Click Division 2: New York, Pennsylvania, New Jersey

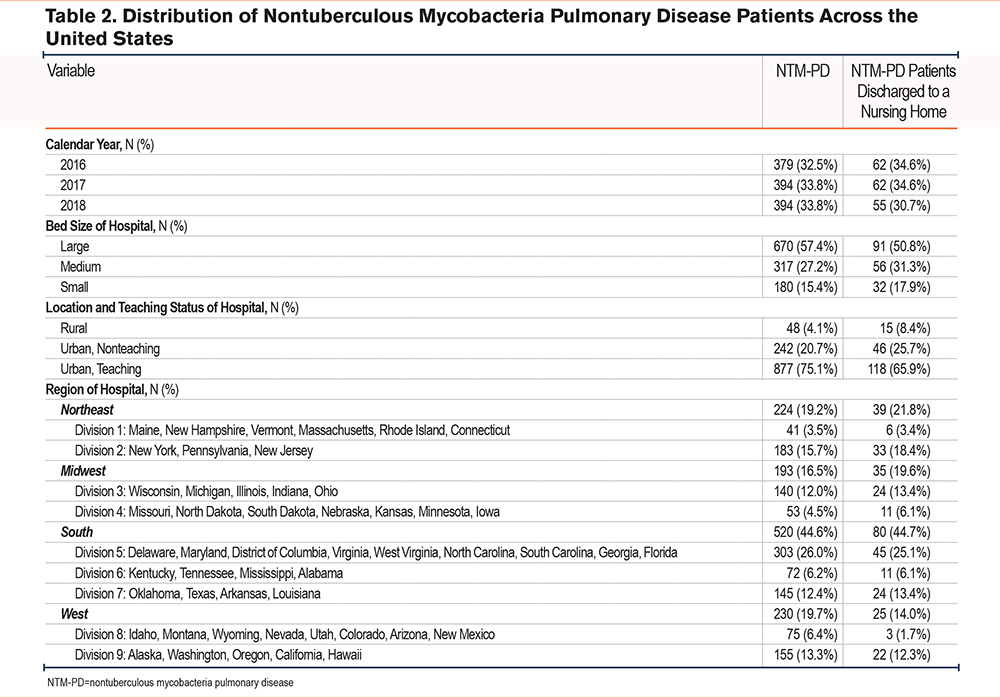[x=194, y=450]
